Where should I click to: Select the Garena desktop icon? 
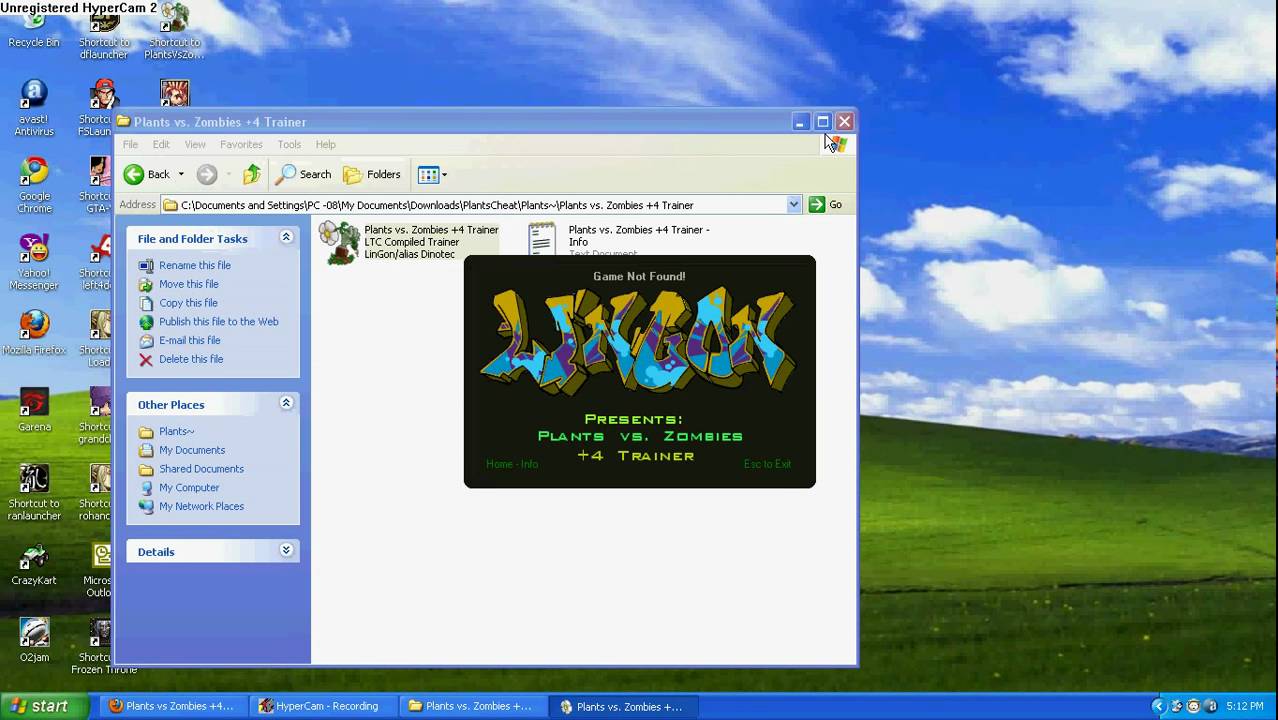tap(34, 410)
